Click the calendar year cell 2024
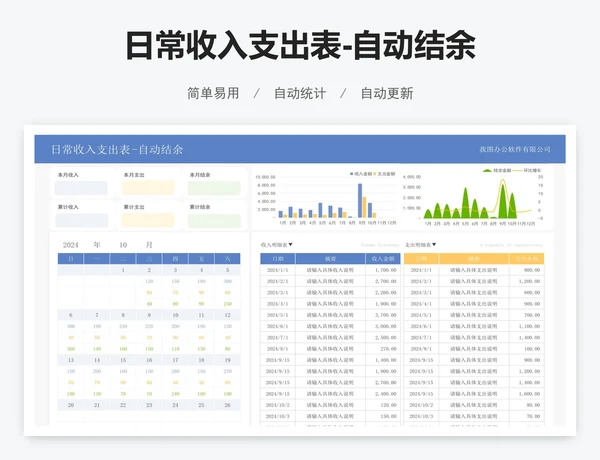The image size is (600, 460). [x=70, y=245]
